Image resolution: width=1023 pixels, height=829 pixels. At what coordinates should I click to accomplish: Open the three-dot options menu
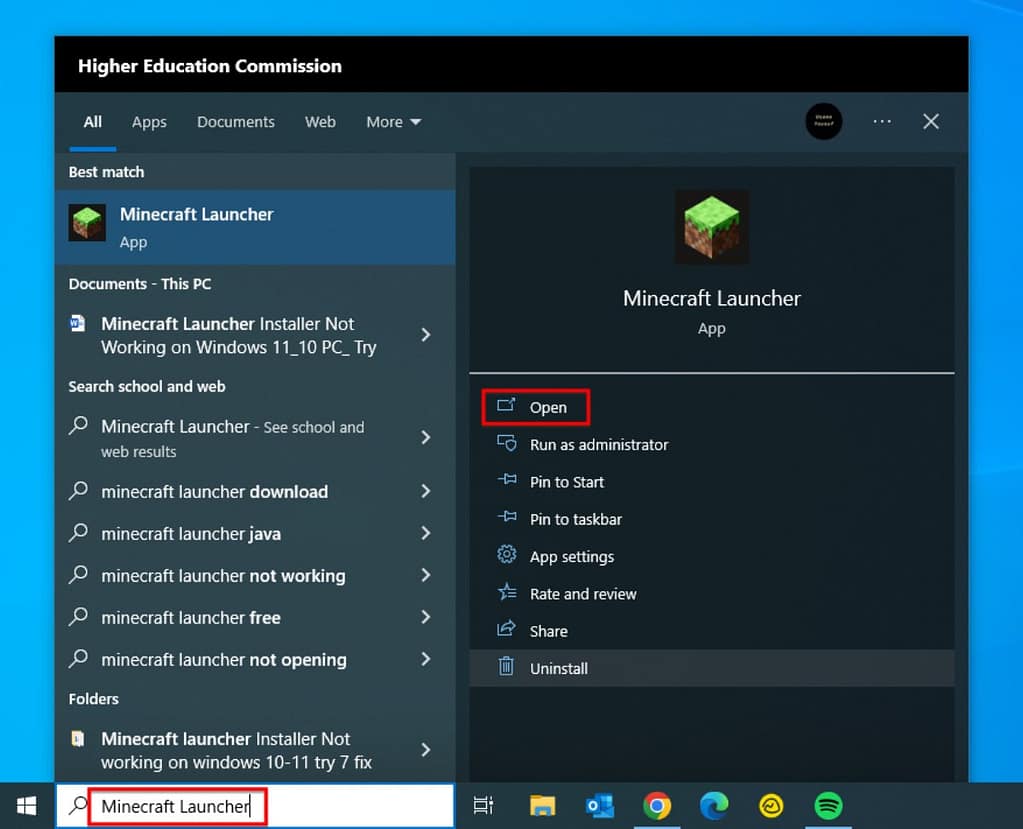tap(882, 121)
